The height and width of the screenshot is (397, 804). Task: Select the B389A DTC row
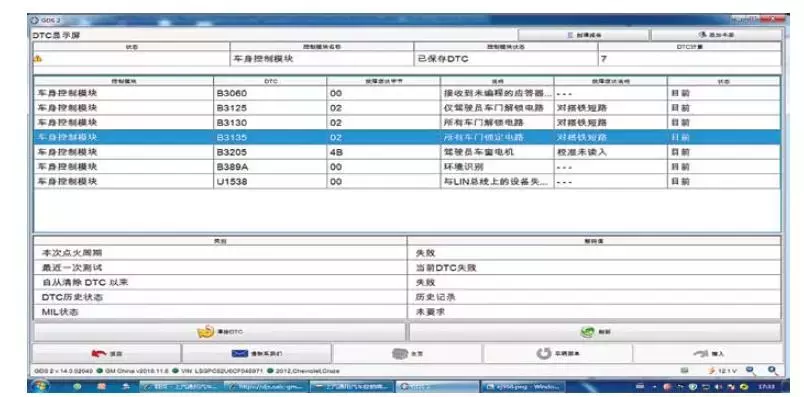[407, 167]
